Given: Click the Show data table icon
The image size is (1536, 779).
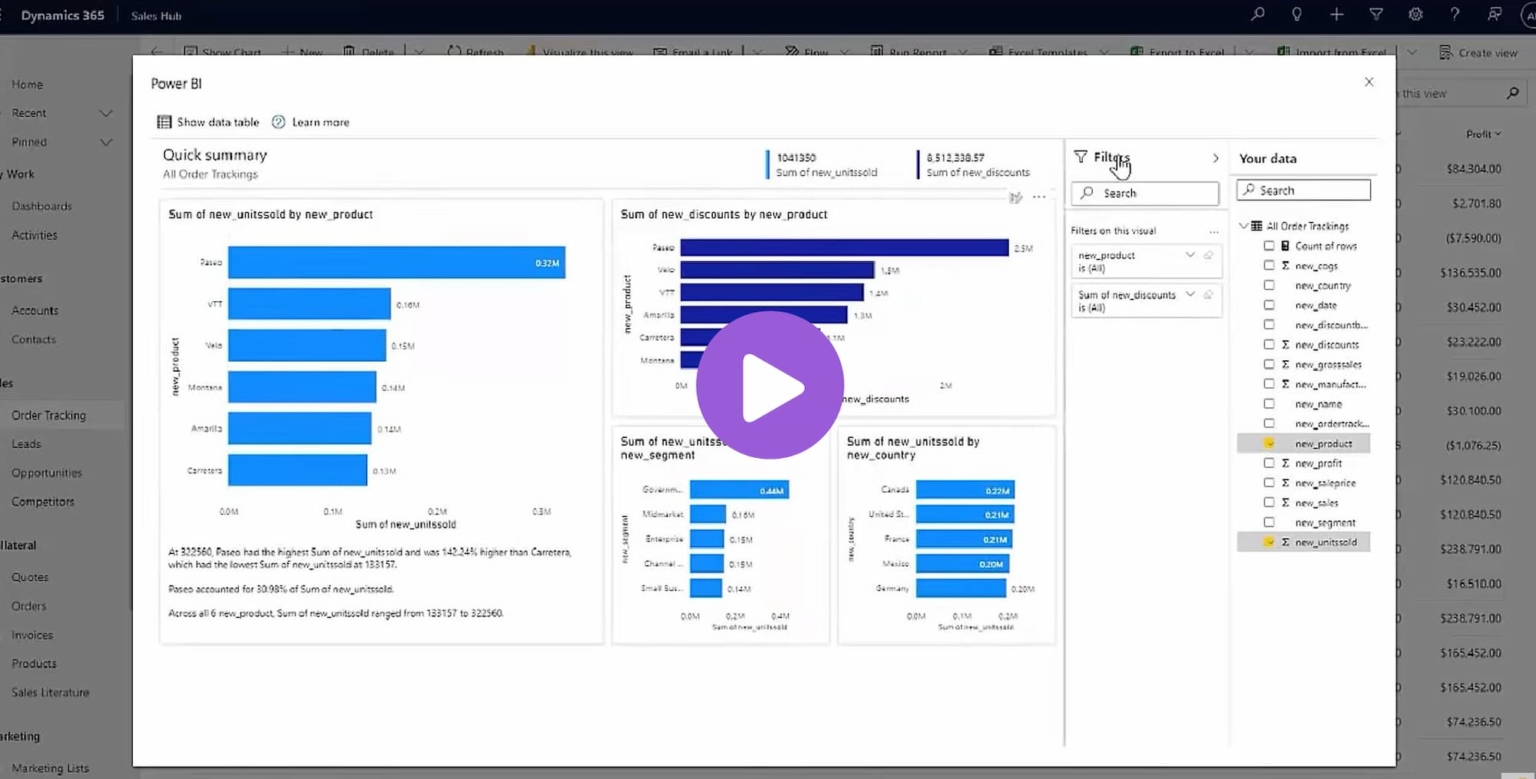Looking at the screenshot, I should pyautogui.click(x=164, y=121).
